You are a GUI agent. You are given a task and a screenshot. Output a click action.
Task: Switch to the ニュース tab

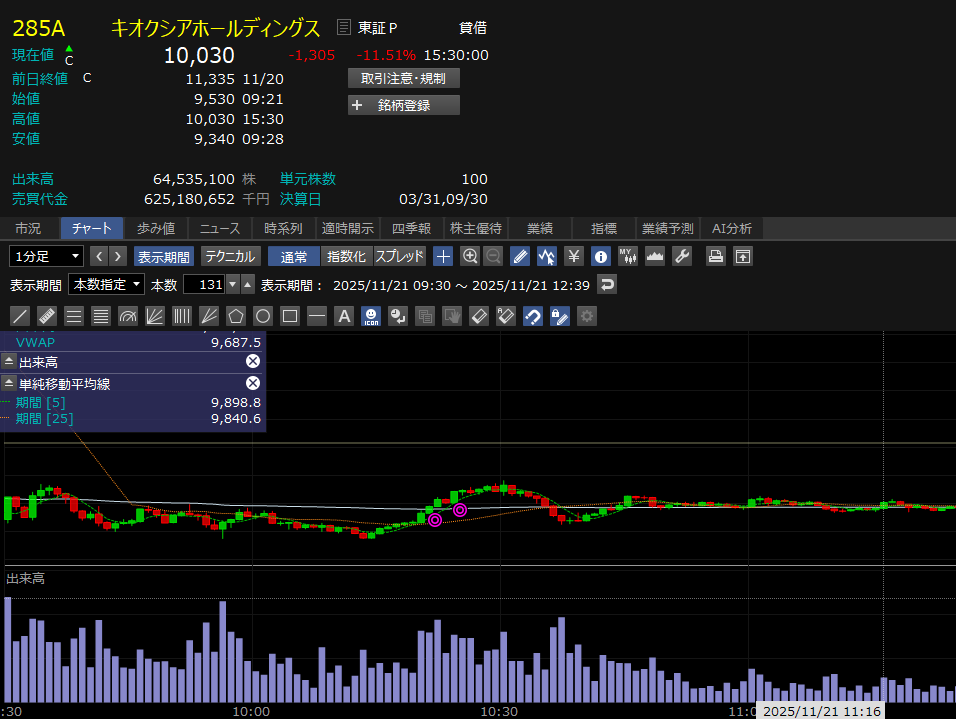tap(219, 228)
